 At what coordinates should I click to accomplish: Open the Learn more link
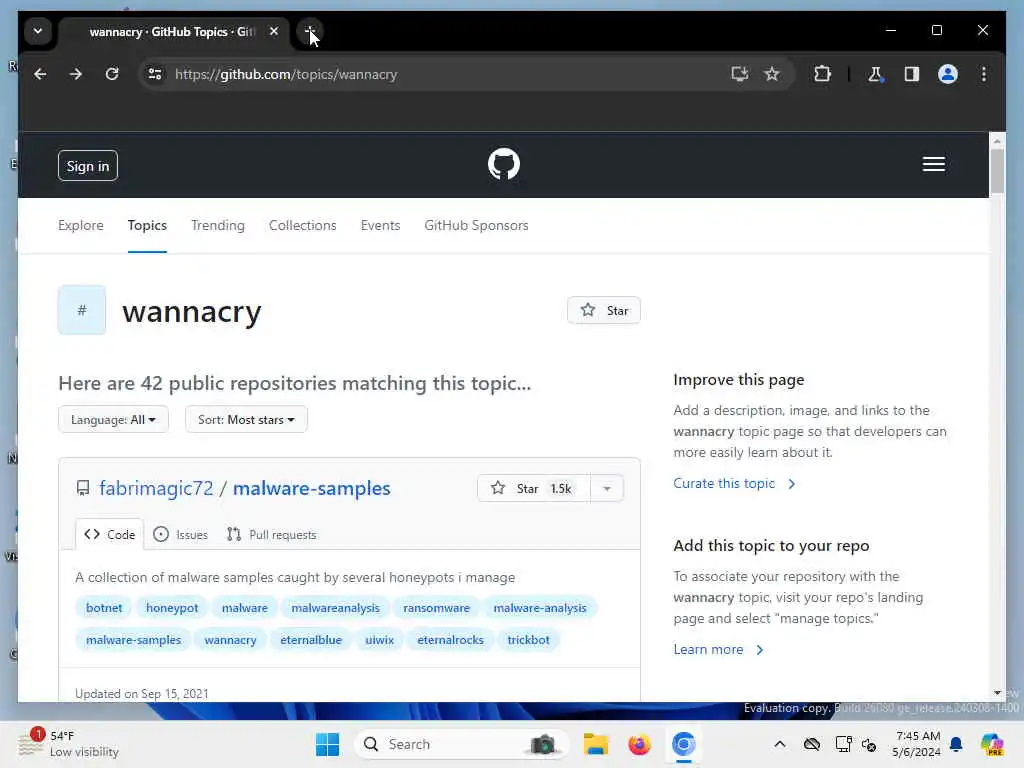pos(718,650)
